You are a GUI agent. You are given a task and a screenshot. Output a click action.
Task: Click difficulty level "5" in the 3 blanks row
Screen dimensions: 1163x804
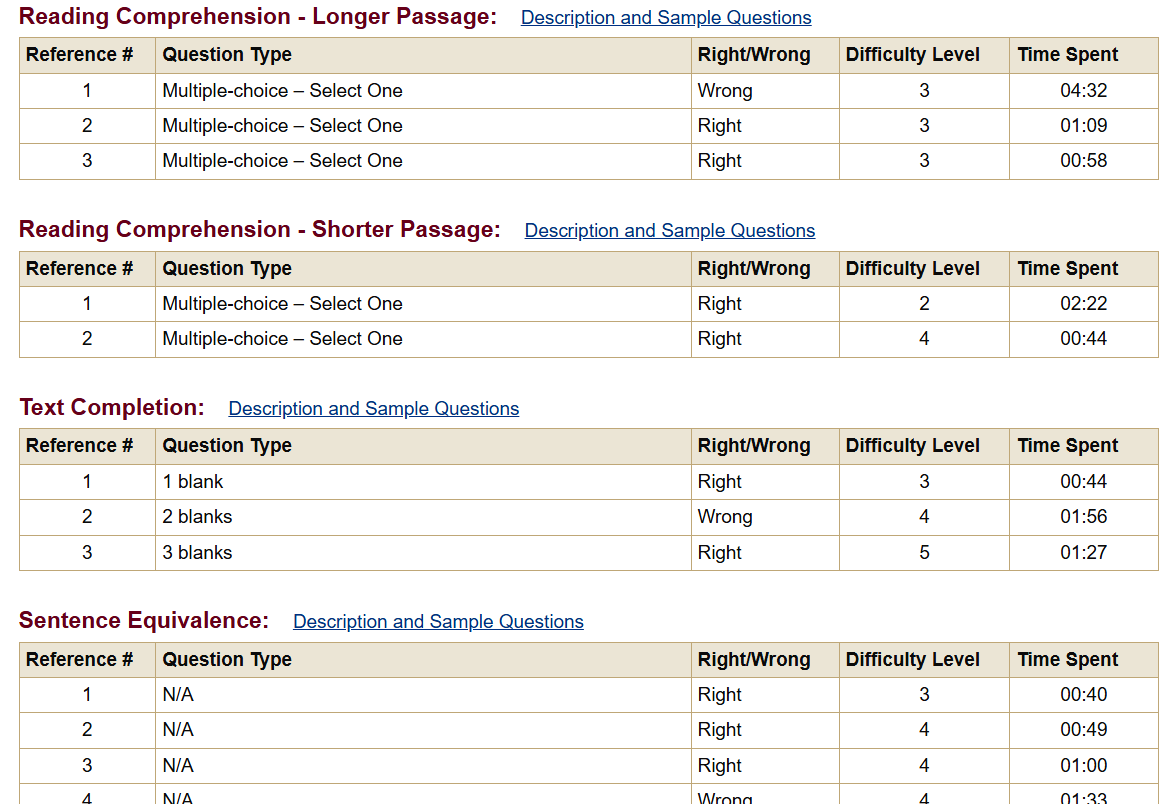(924, 553)
